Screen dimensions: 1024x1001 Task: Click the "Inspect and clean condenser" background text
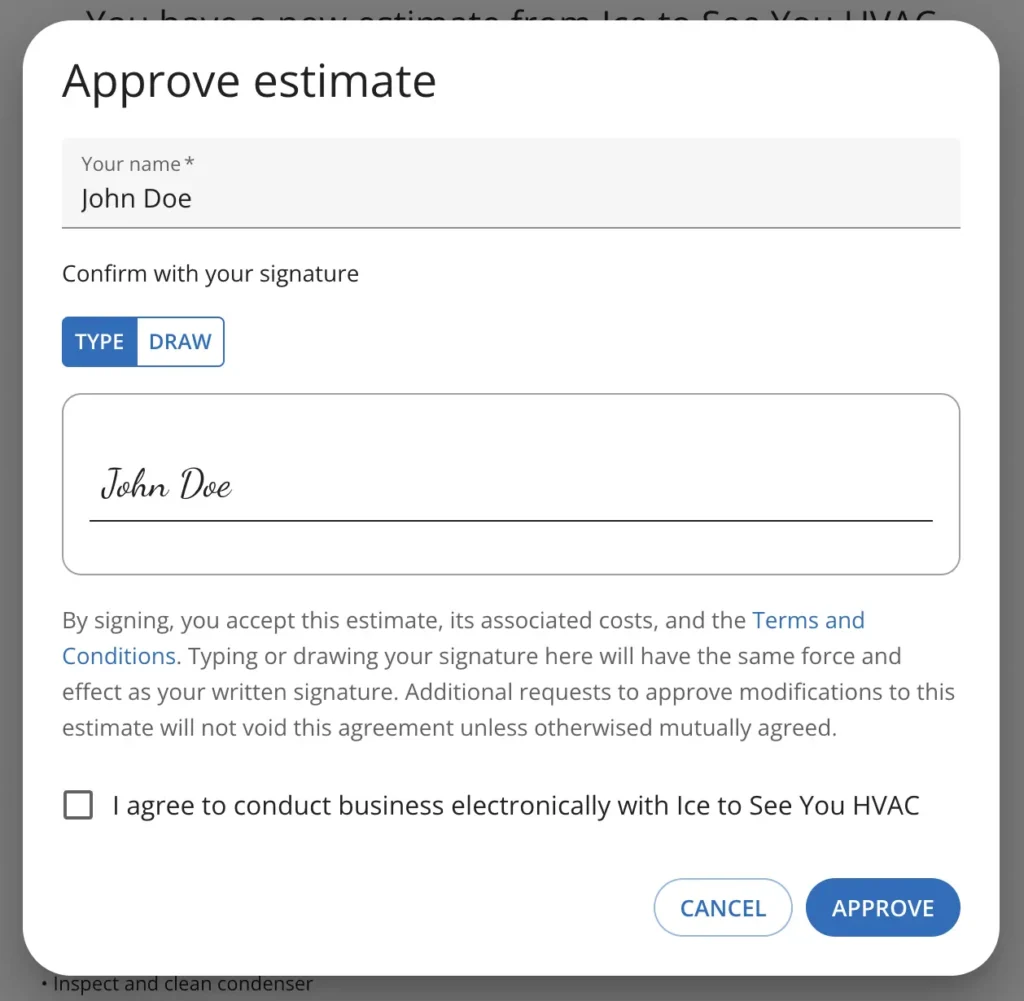(180, 985)
